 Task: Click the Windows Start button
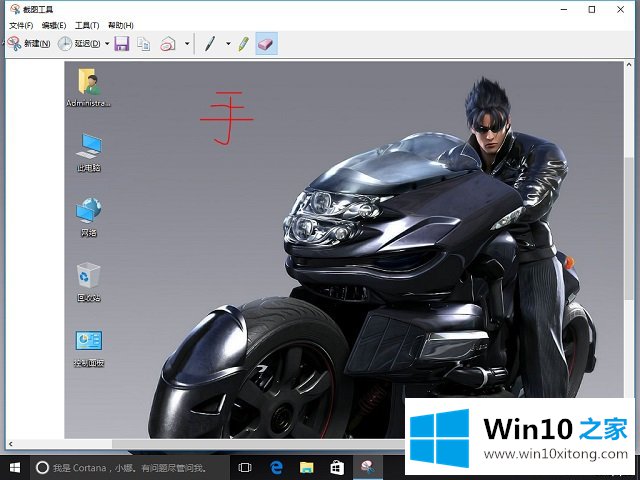click(14, 467)
